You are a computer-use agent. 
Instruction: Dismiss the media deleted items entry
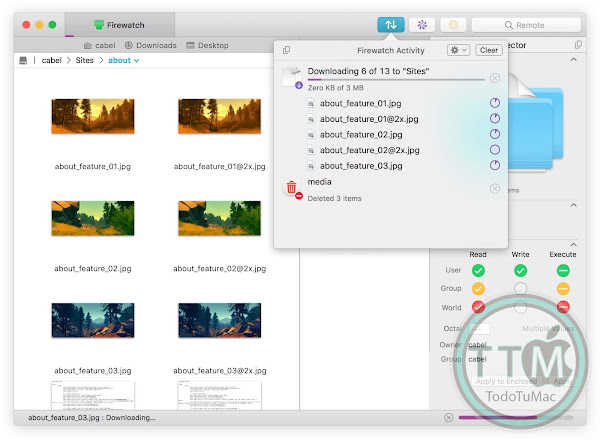tap(495, 189)
